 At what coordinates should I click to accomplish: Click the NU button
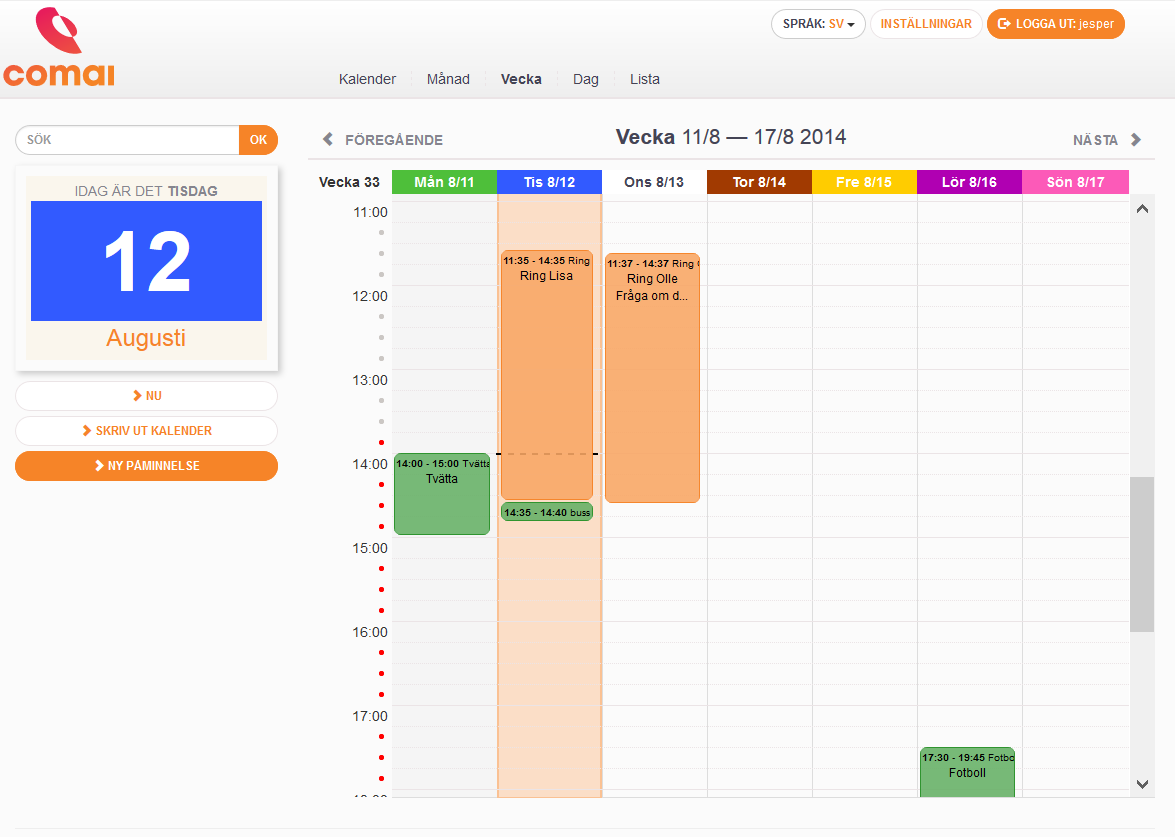(147, 396)
